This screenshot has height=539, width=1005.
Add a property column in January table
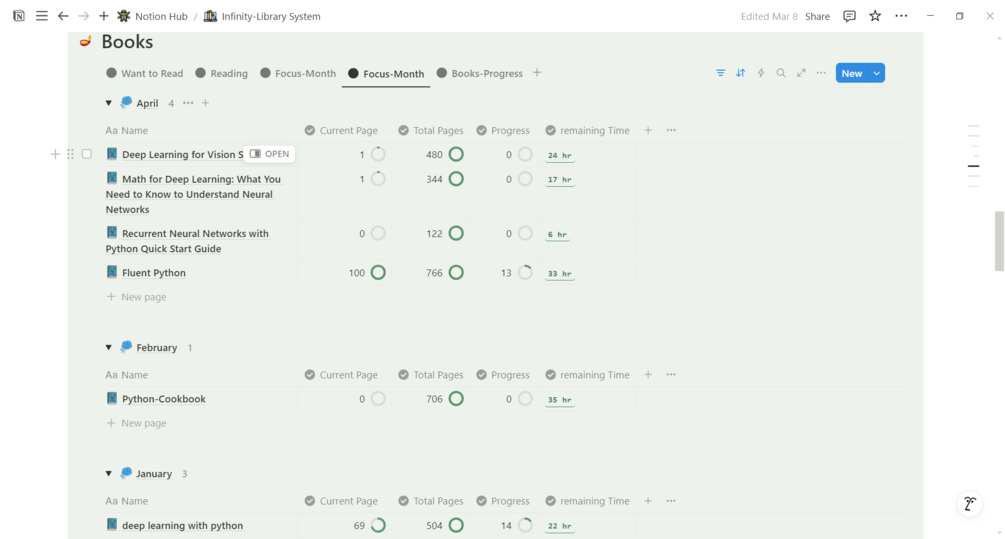point(648,501)
